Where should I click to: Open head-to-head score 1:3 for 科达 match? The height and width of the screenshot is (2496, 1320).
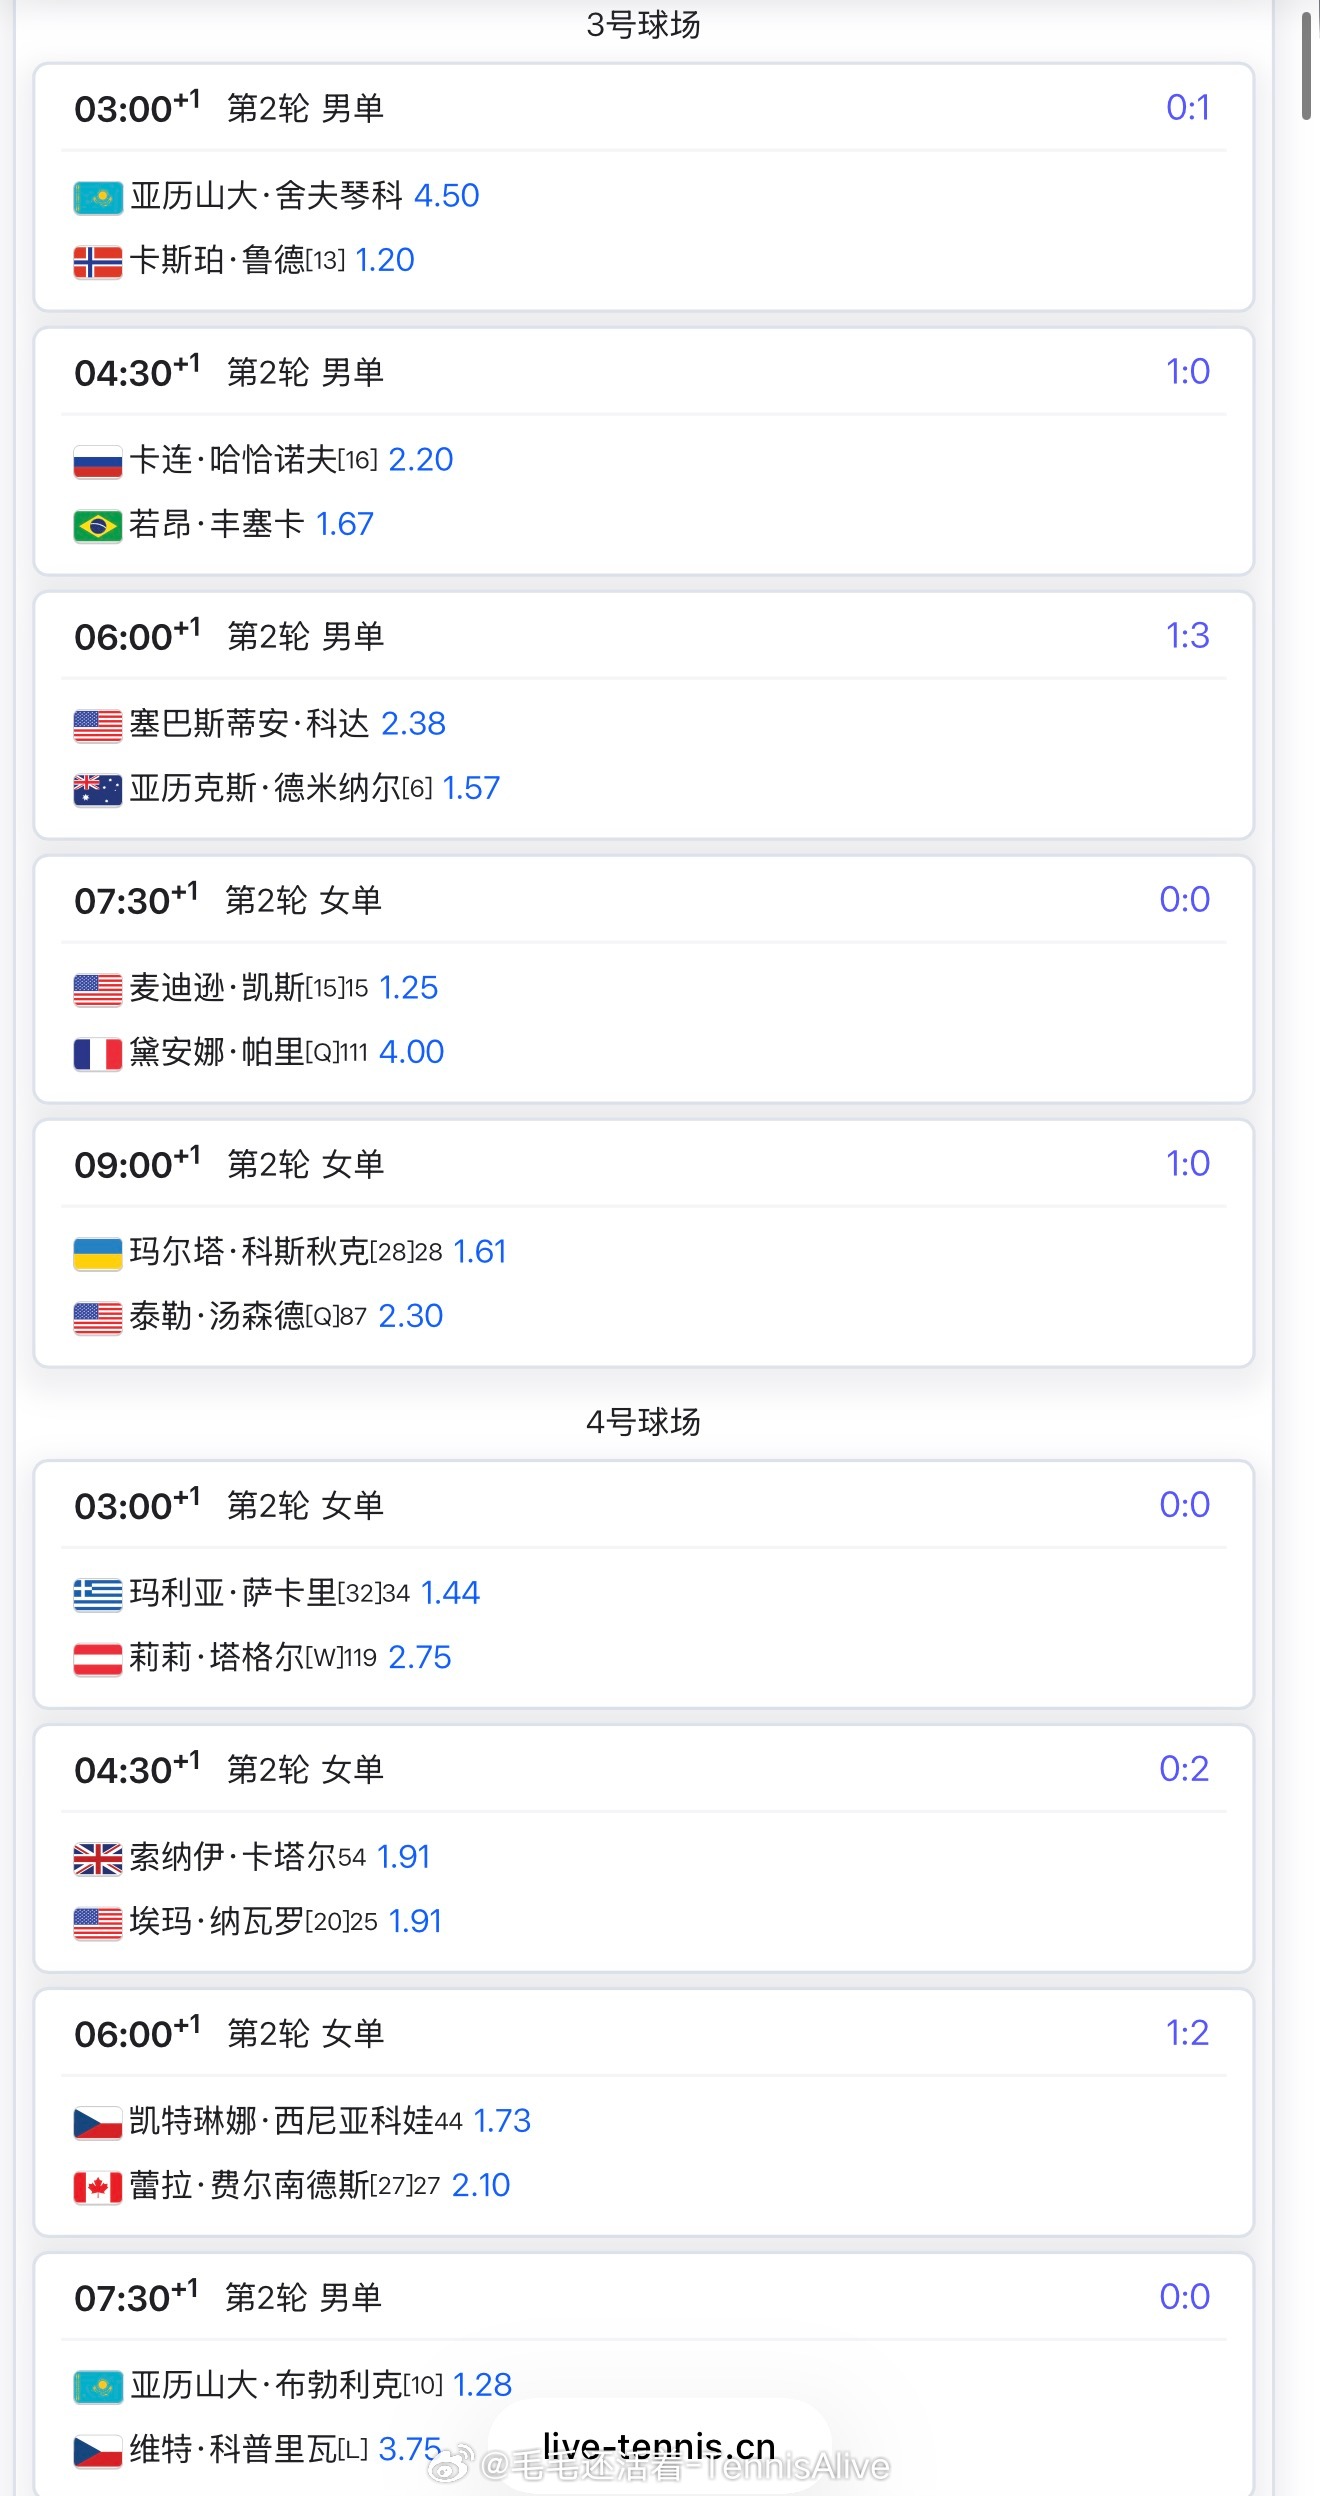click(1188, 636)
